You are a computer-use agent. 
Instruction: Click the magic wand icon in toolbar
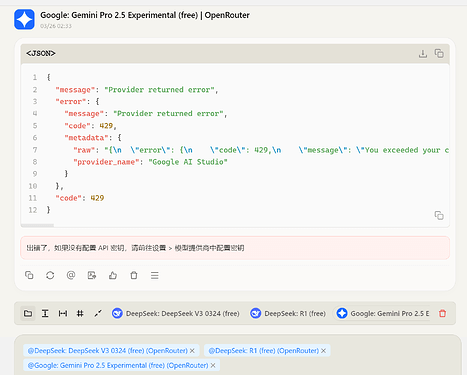pyautogui.click(x=98, y=313)
